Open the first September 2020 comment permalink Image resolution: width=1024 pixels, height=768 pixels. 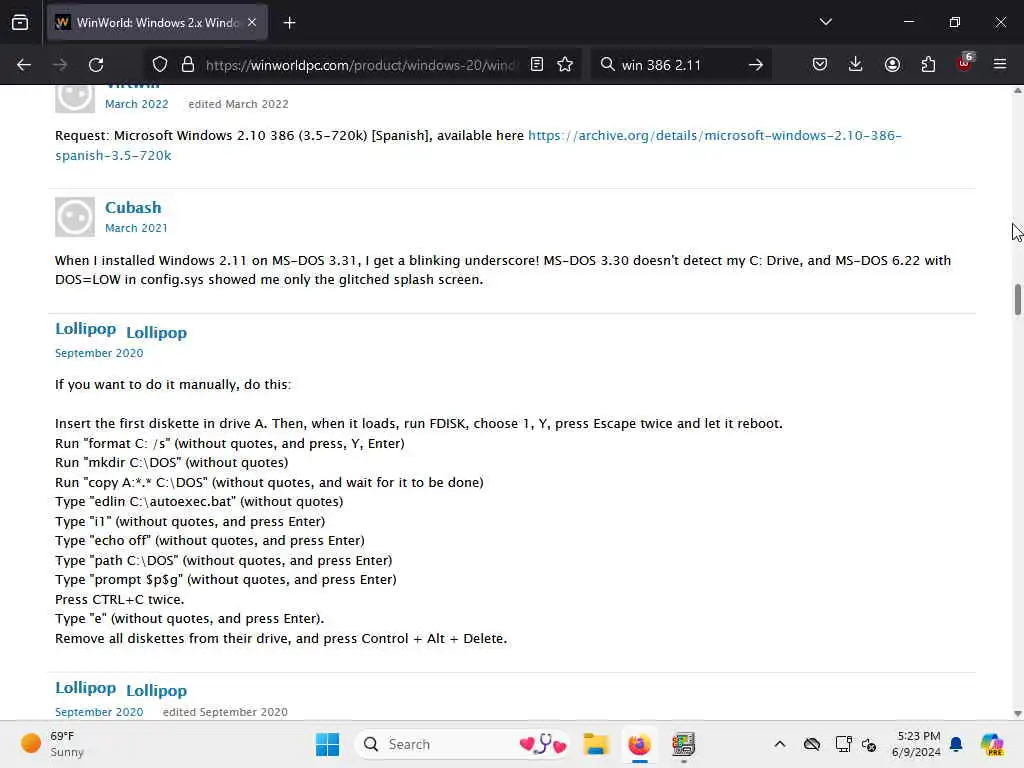[99, 353]
